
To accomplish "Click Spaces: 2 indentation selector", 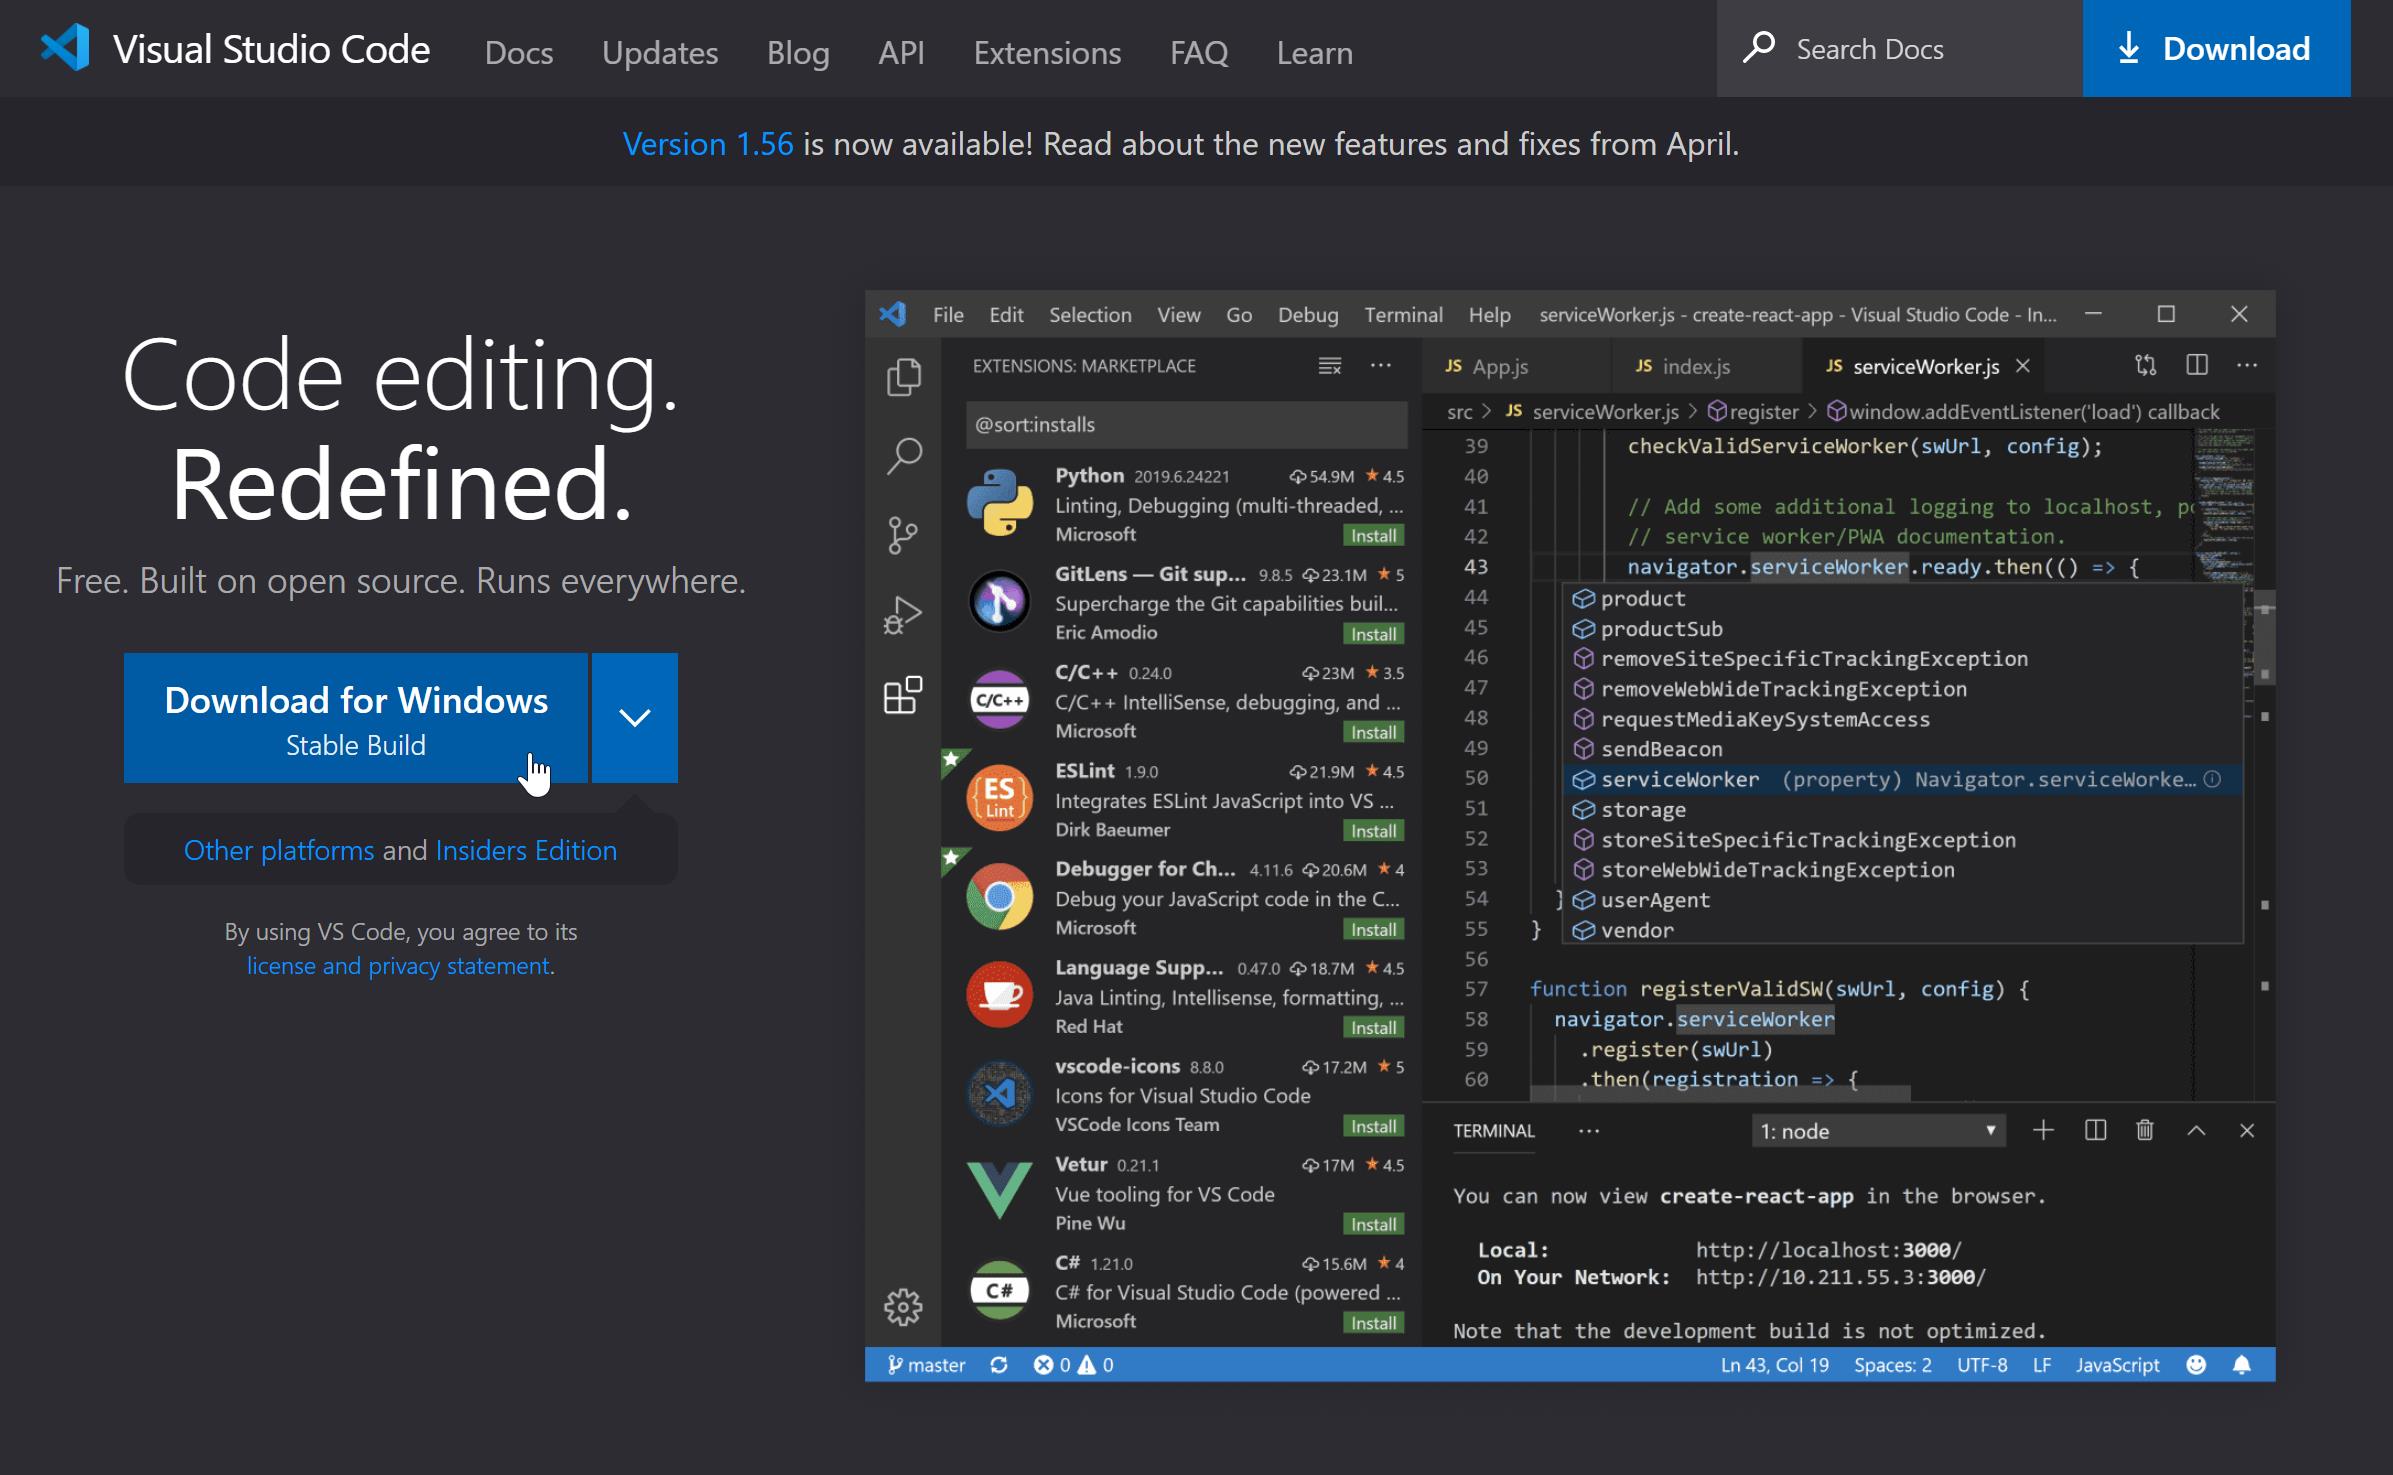I will click(x=1892, y=1365).
